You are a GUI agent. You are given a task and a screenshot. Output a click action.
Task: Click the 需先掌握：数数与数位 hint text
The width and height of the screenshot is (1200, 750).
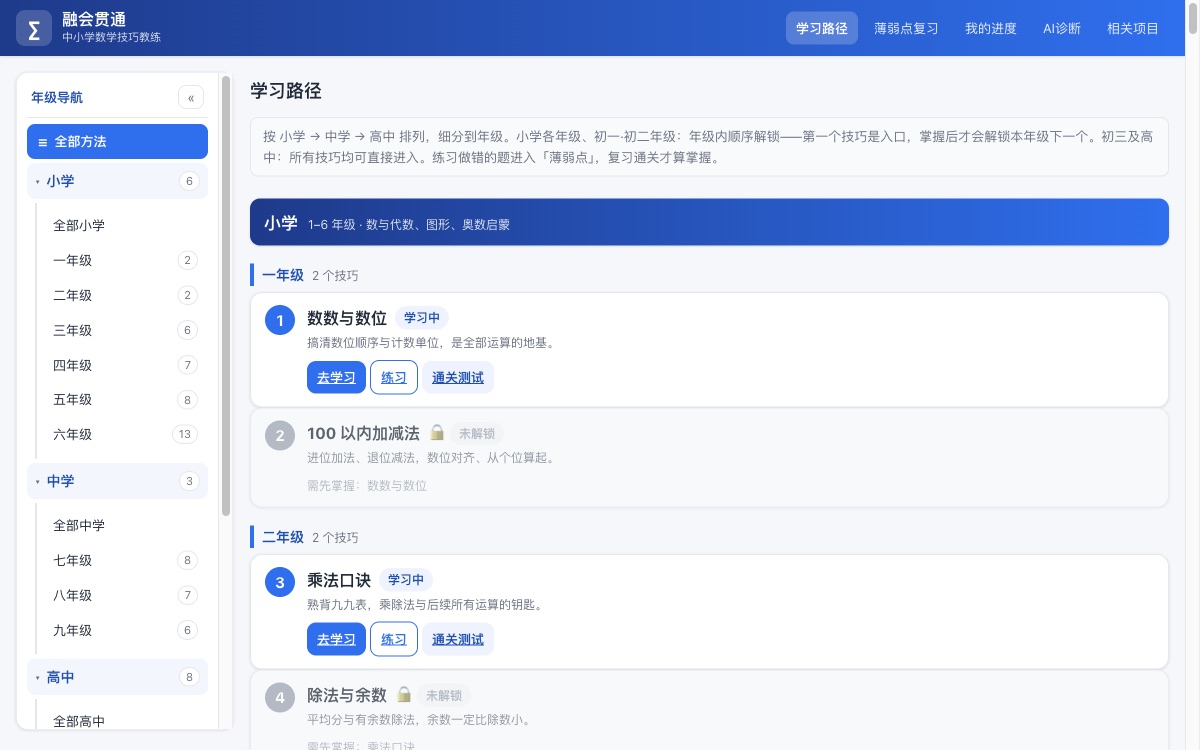[367, 485]
